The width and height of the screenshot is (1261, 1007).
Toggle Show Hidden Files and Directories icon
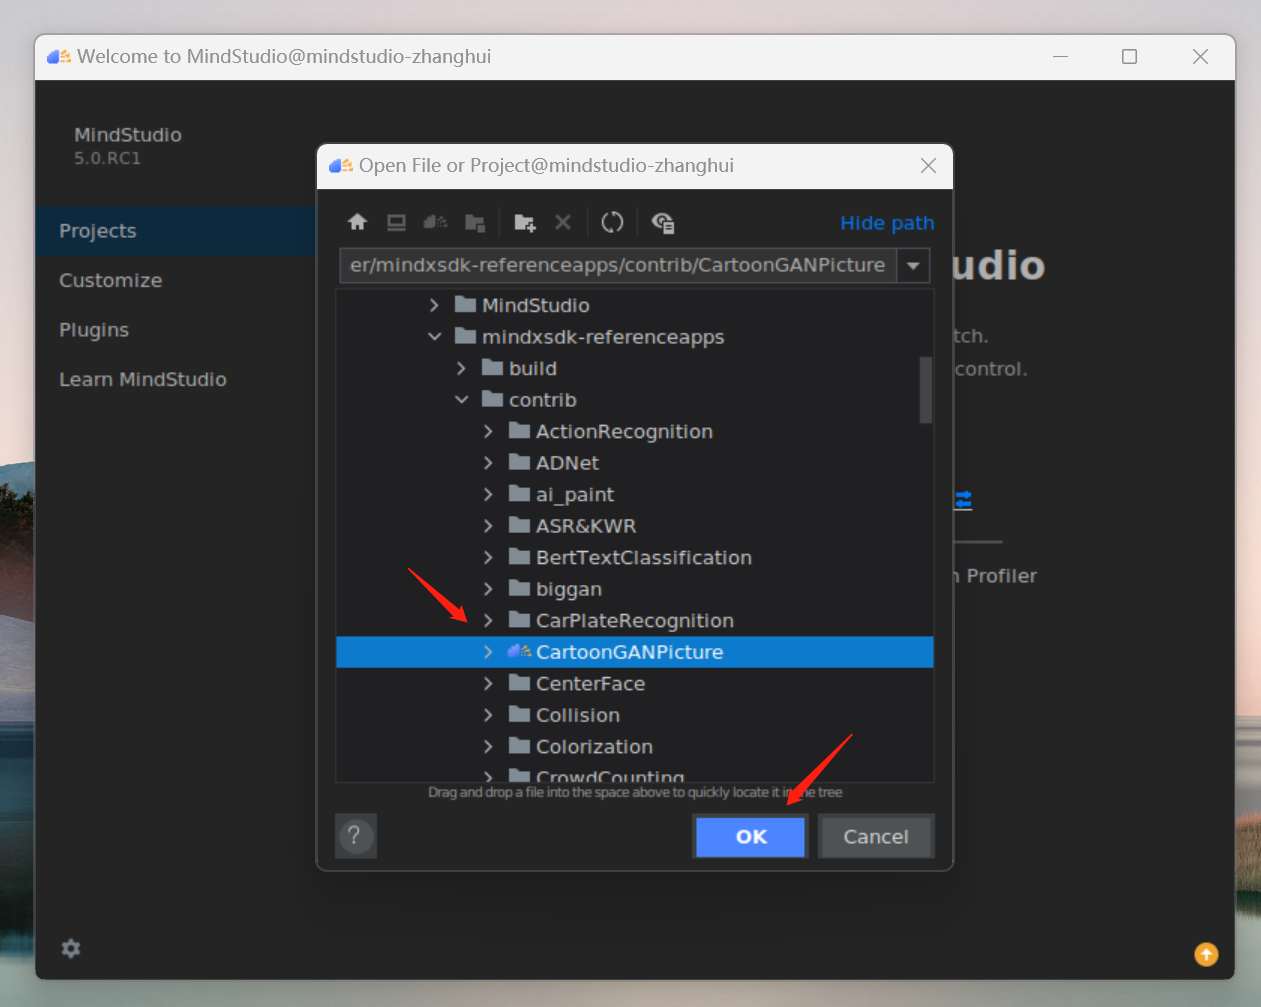tap(662, 222)
